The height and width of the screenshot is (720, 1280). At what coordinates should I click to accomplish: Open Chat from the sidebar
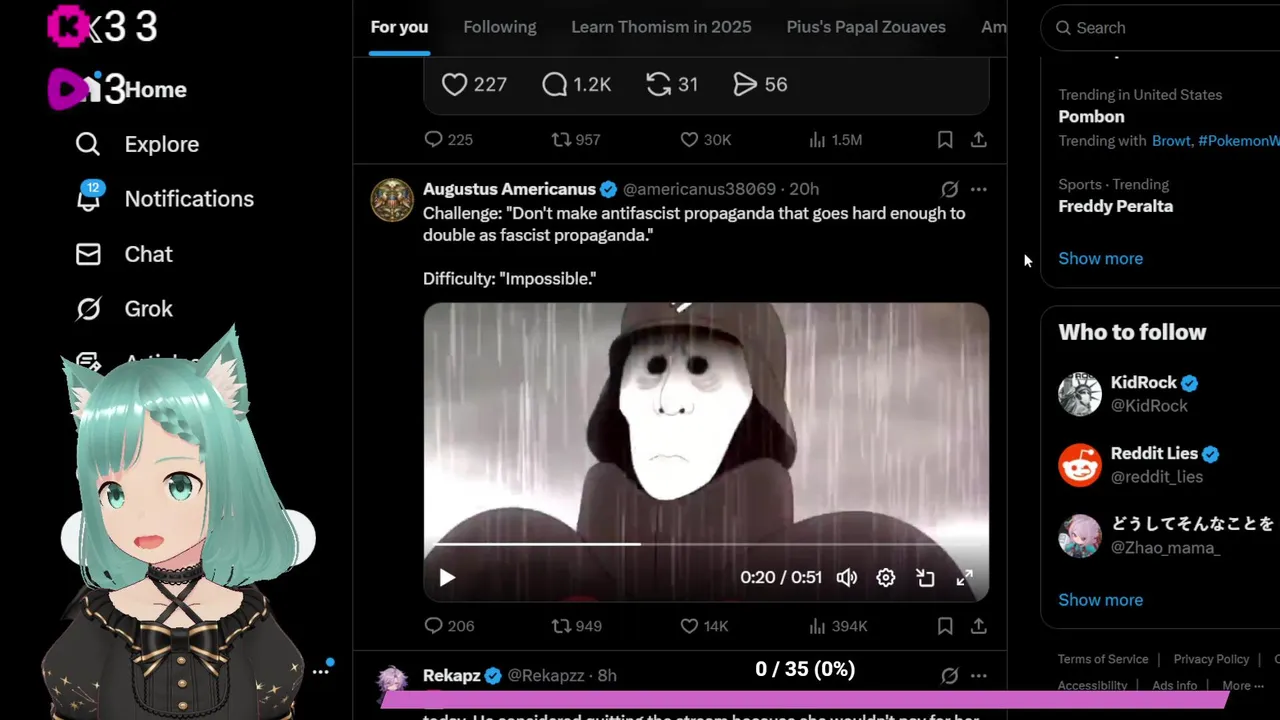click(x=124, y=254)
